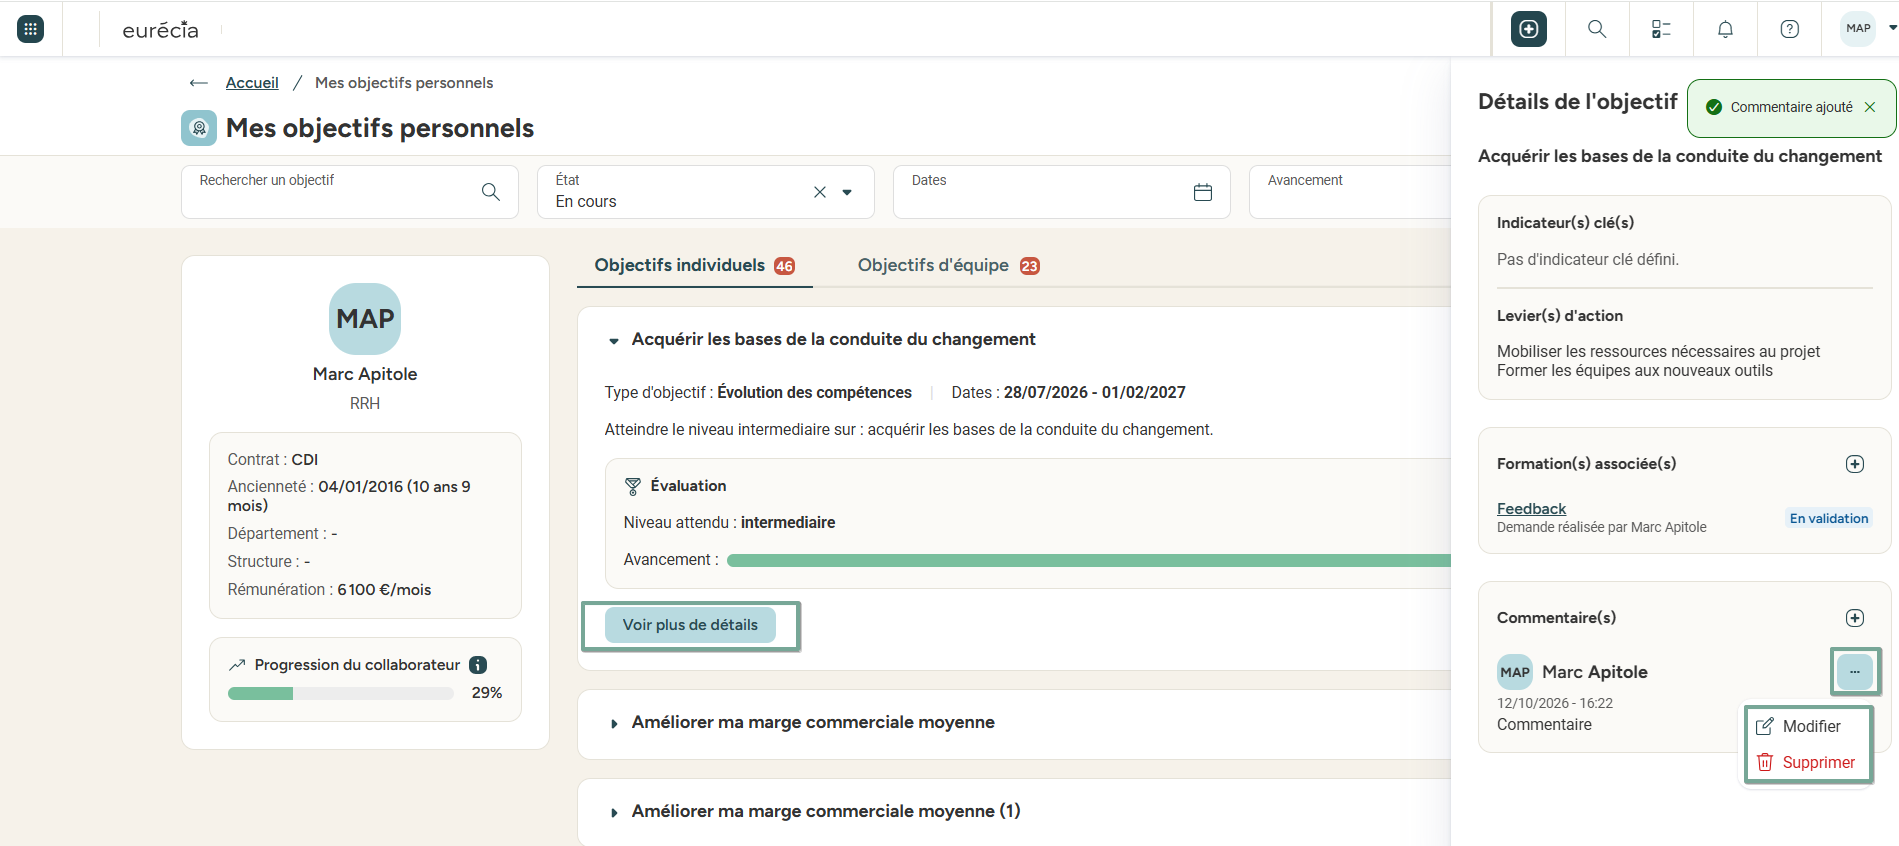The height and width of the screenshot is (846, 1899).
Task: Click the quick add plus icon in header
Action: click(x=1529, y=29)
